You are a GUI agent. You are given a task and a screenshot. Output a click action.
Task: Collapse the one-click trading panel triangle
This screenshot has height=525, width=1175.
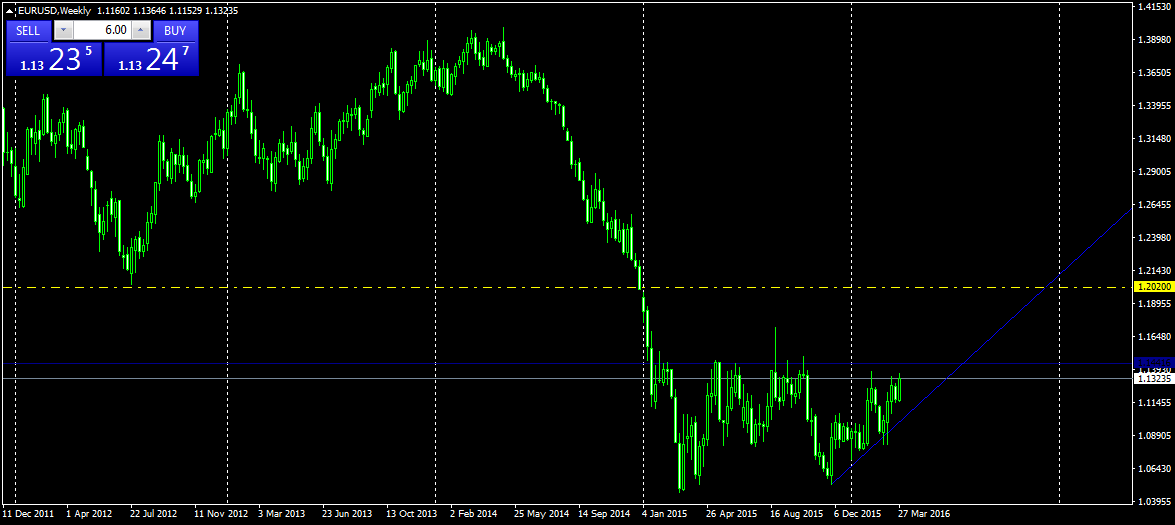click(x=10, y=11)
